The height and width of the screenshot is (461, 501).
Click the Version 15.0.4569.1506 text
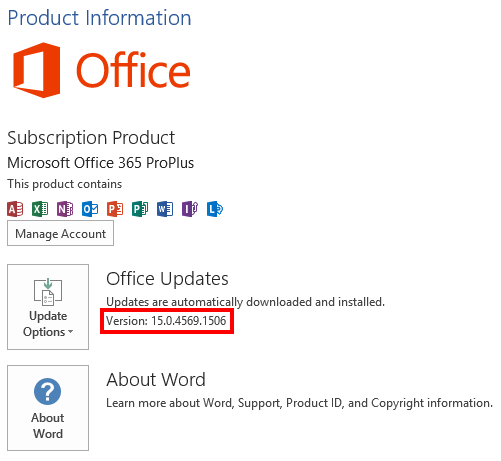click(x=166, y=321)
